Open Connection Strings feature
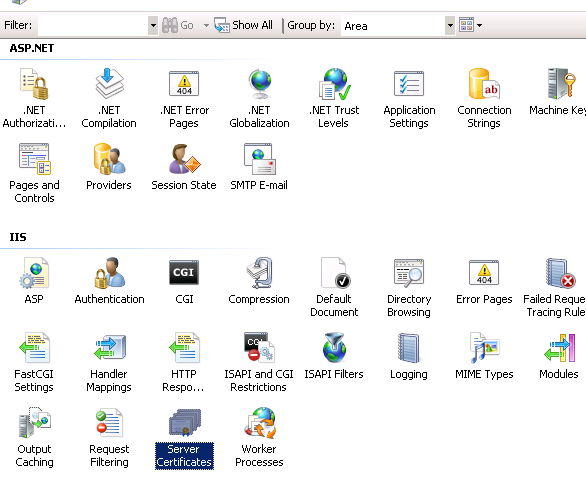Image resolution: width=586 pixels, height=483 pixels. click(x=484, y=98)
